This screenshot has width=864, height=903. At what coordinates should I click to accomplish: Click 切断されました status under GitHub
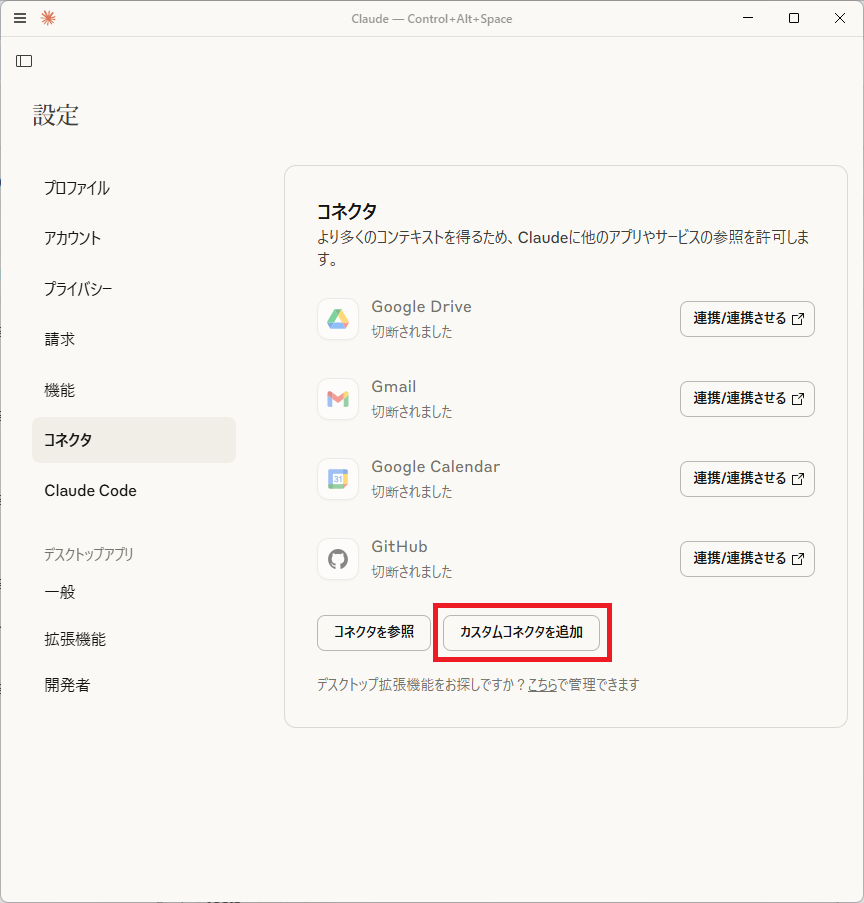[412, 572]
